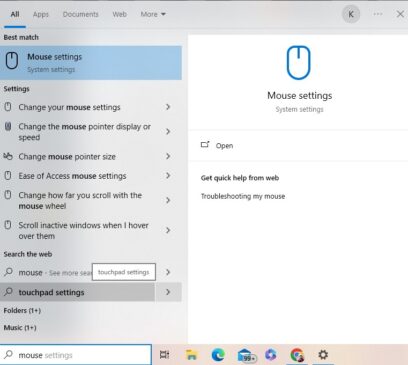Select mouse See more search results

tap(77, 272)
